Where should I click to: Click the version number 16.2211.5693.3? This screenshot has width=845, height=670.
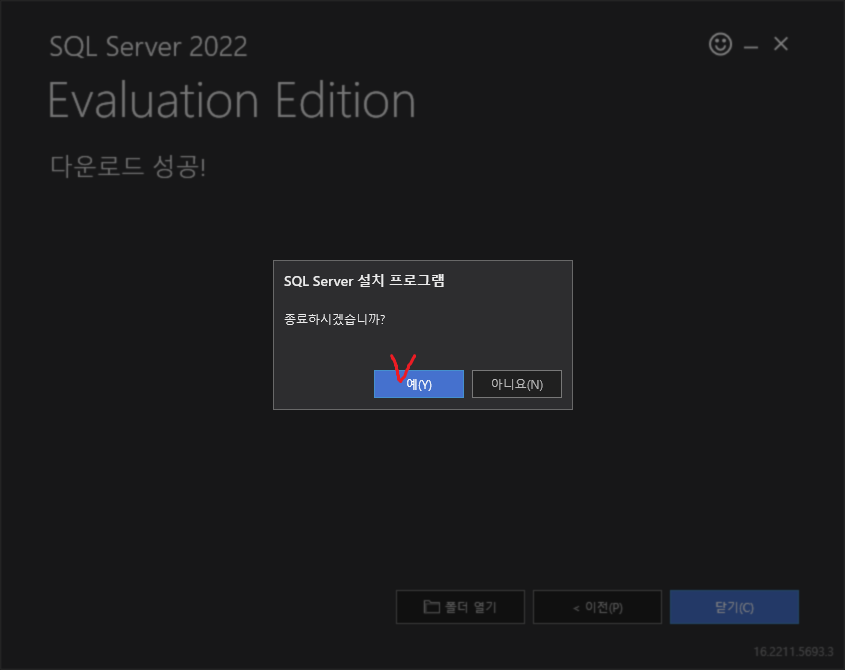coord(793,652)
